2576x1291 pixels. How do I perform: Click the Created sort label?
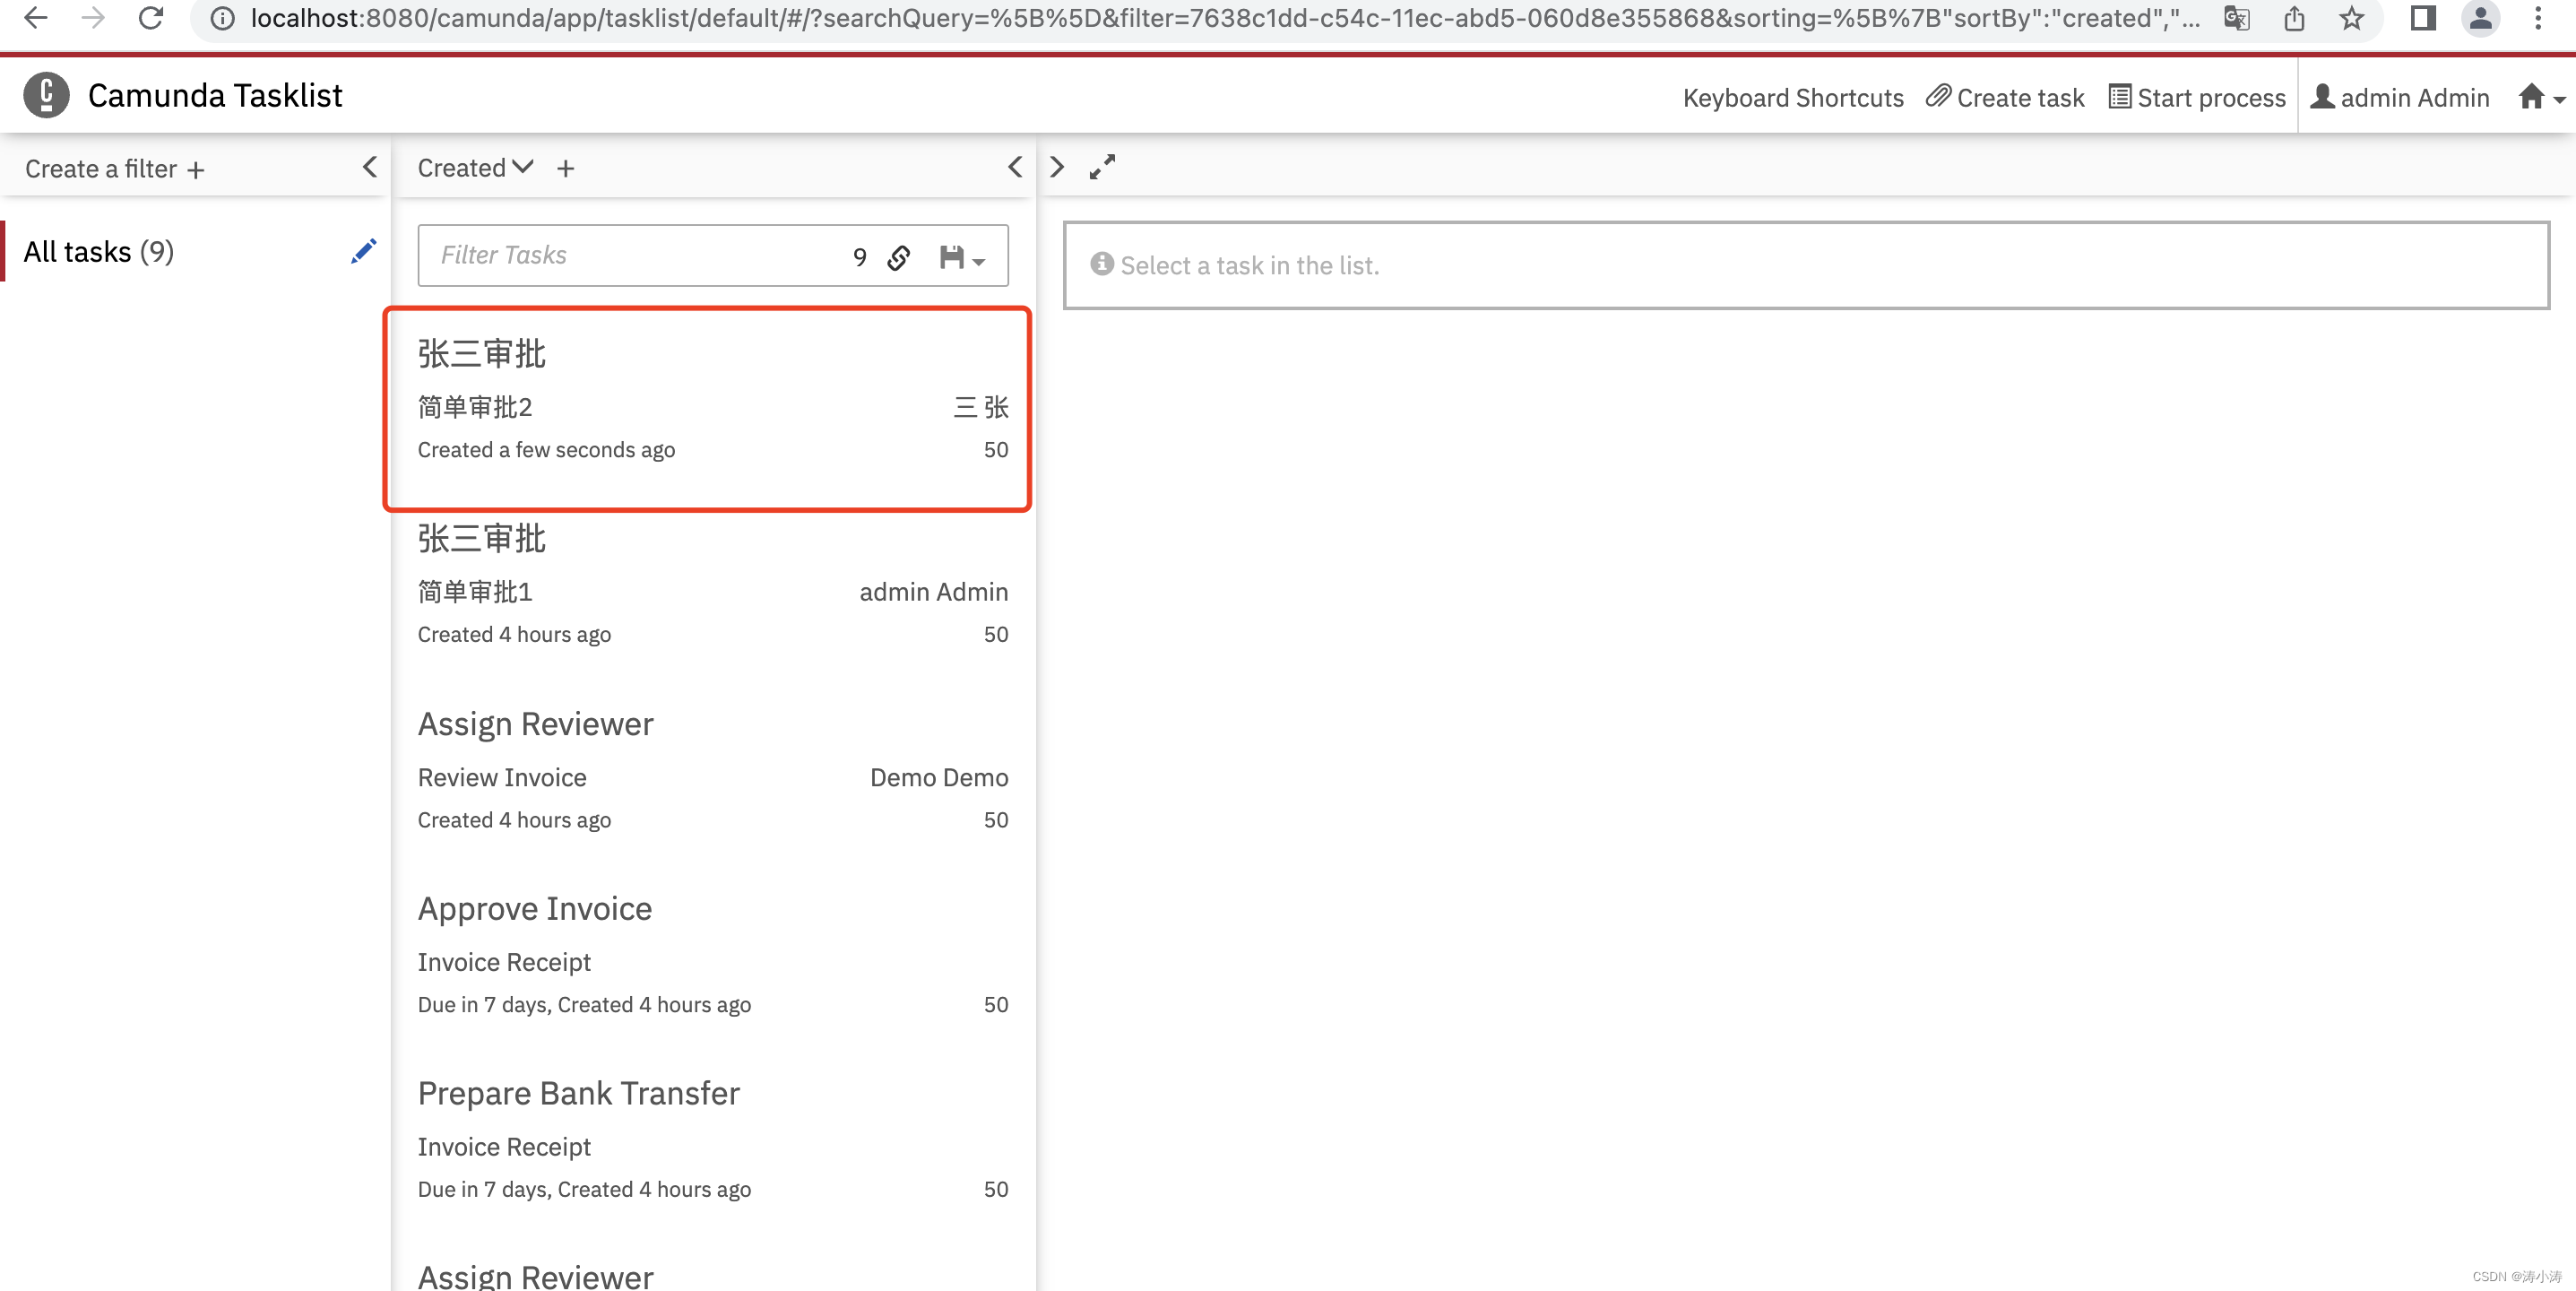click(x=461, y=168)
